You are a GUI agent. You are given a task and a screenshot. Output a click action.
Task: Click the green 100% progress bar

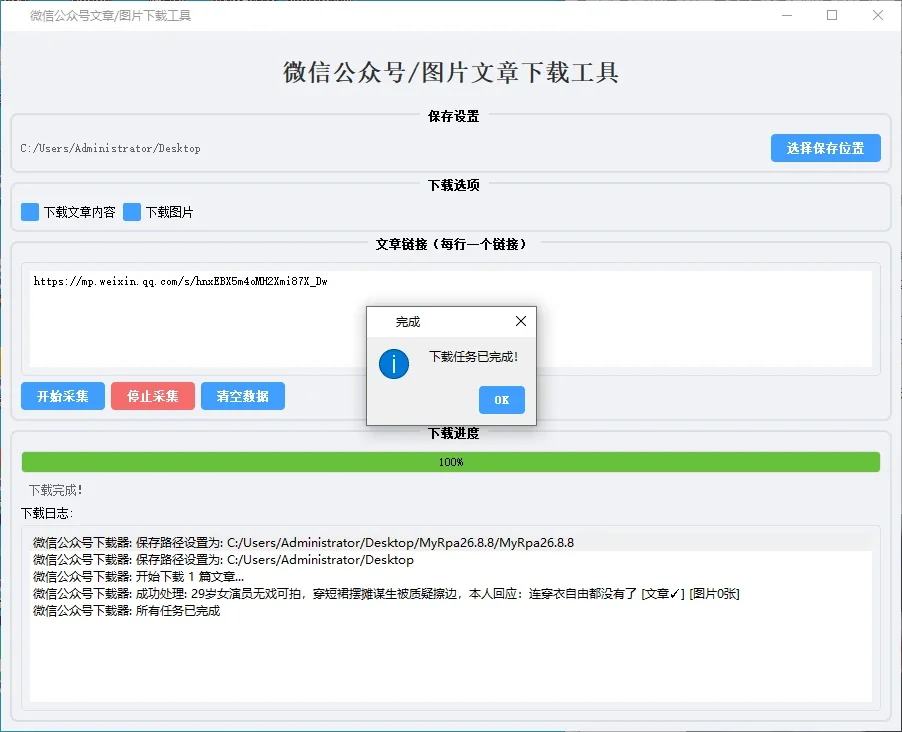tap(451, 462)
